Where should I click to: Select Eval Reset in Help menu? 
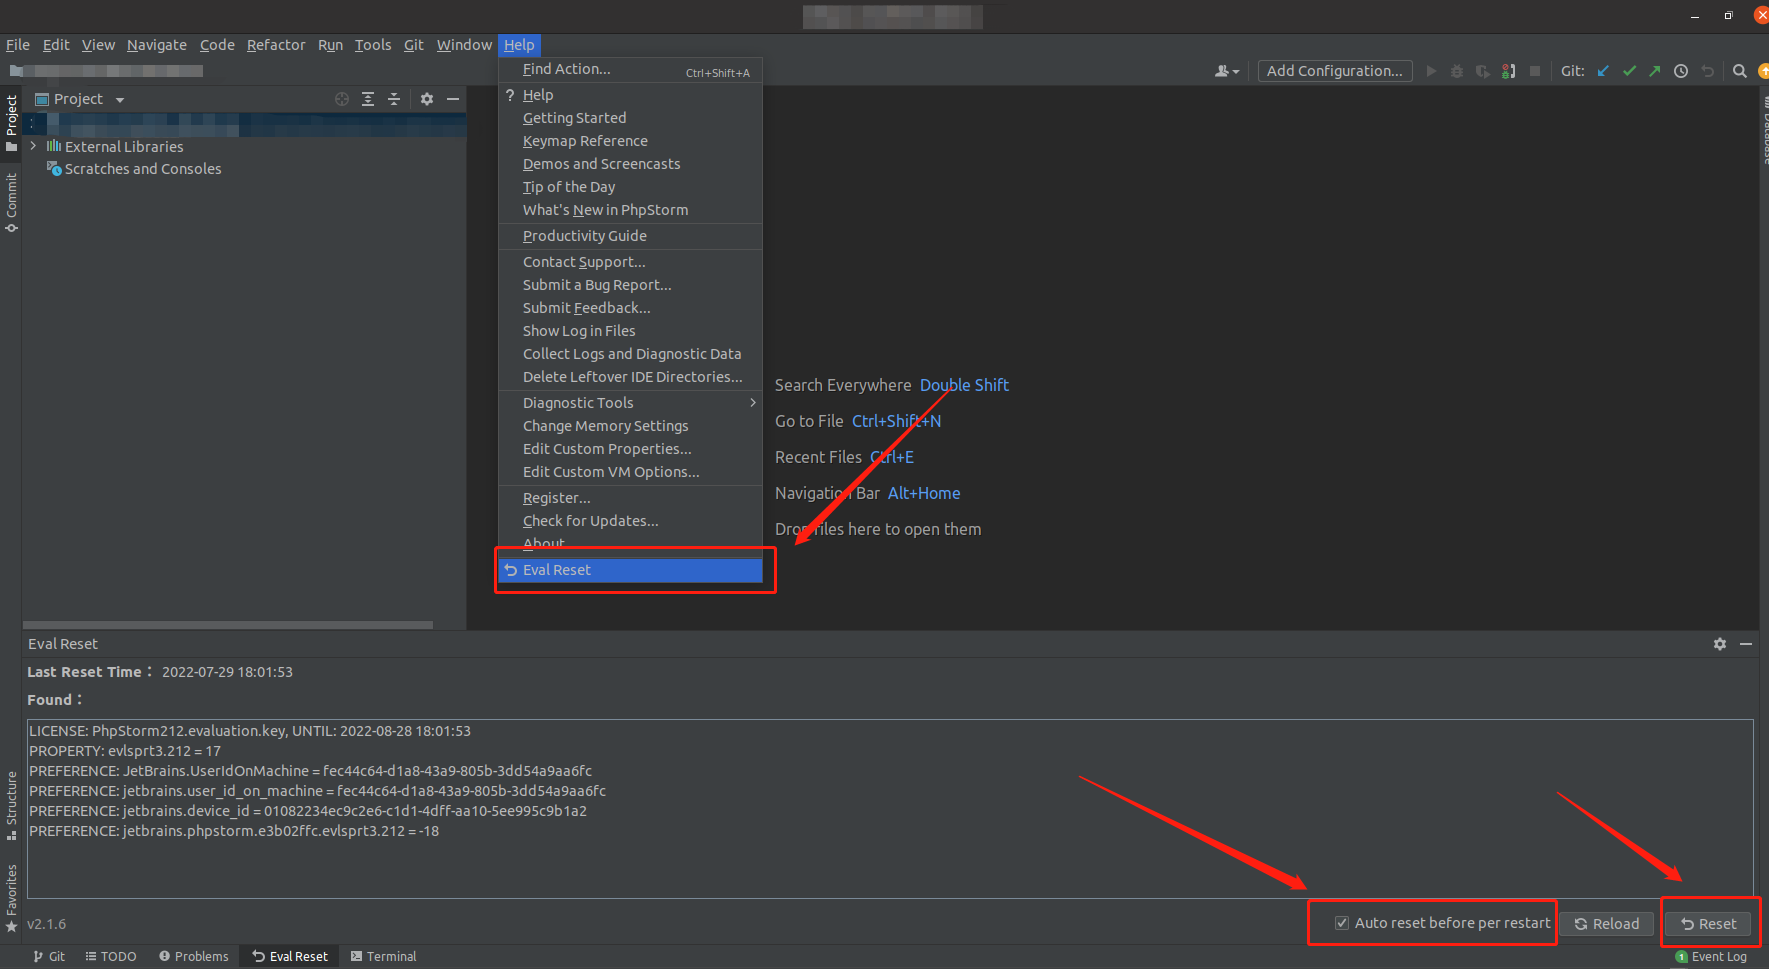(x=630, y=570)
